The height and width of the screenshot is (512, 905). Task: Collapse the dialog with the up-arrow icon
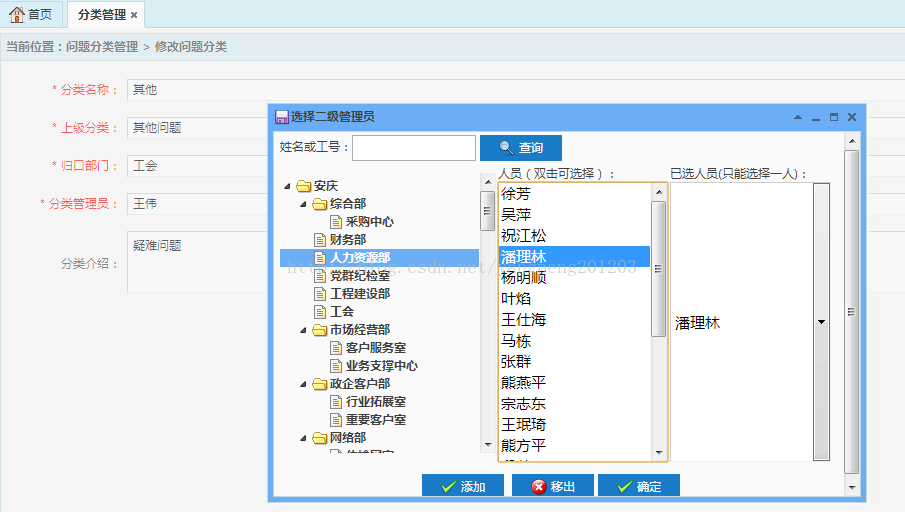click(798, 117)
